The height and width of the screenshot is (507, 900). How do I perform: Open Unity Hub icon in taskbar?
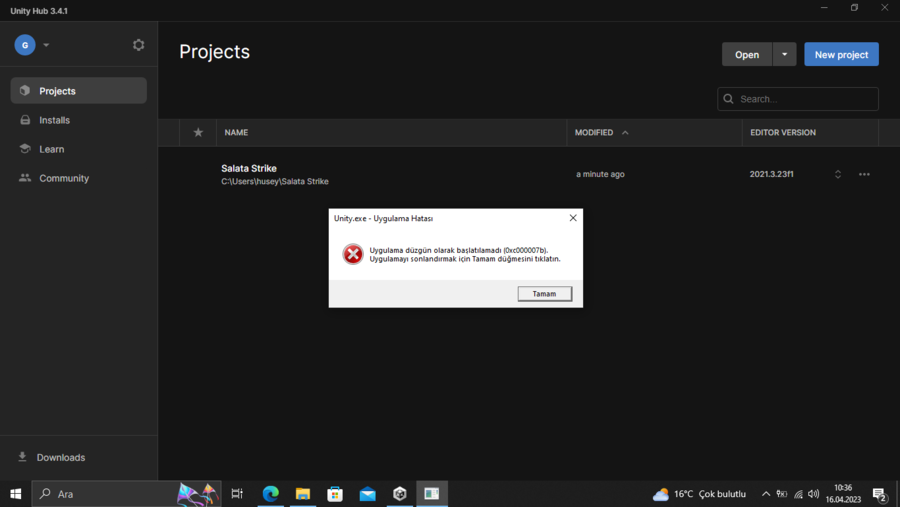click(399, 494)
